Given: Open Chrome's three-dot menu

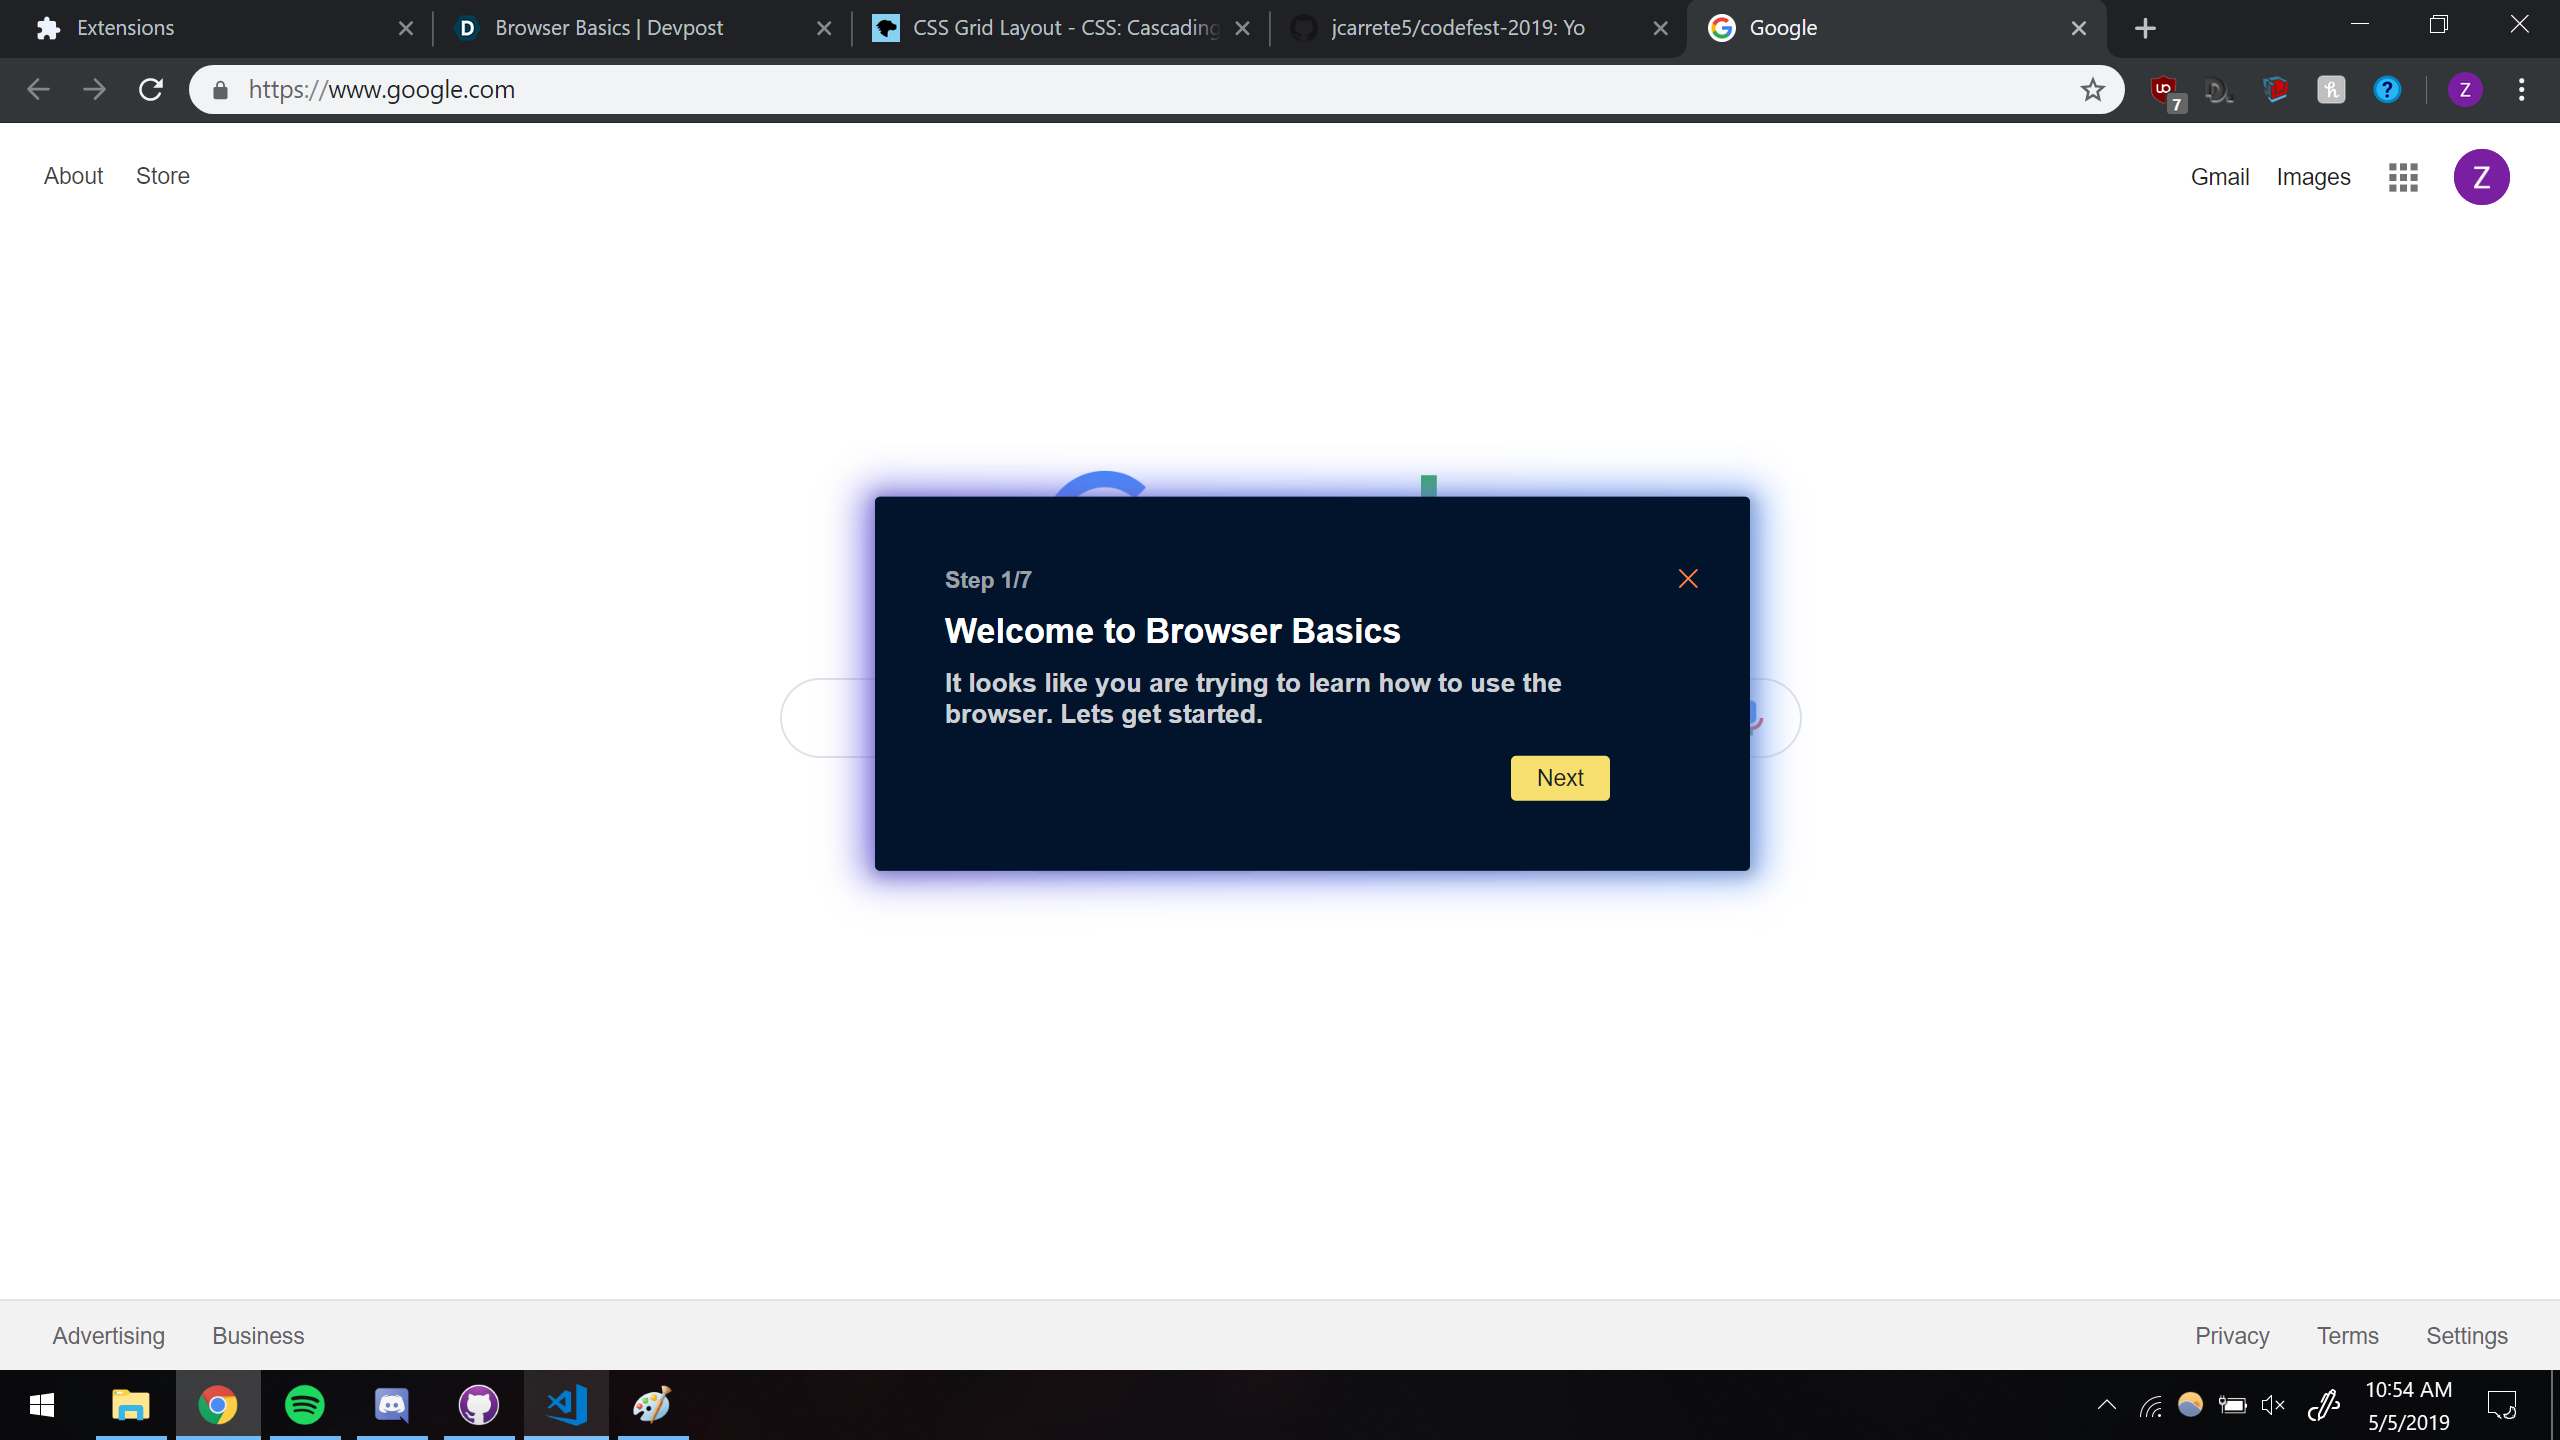Looking at the screenshot, I should [x=2521, y=90].
